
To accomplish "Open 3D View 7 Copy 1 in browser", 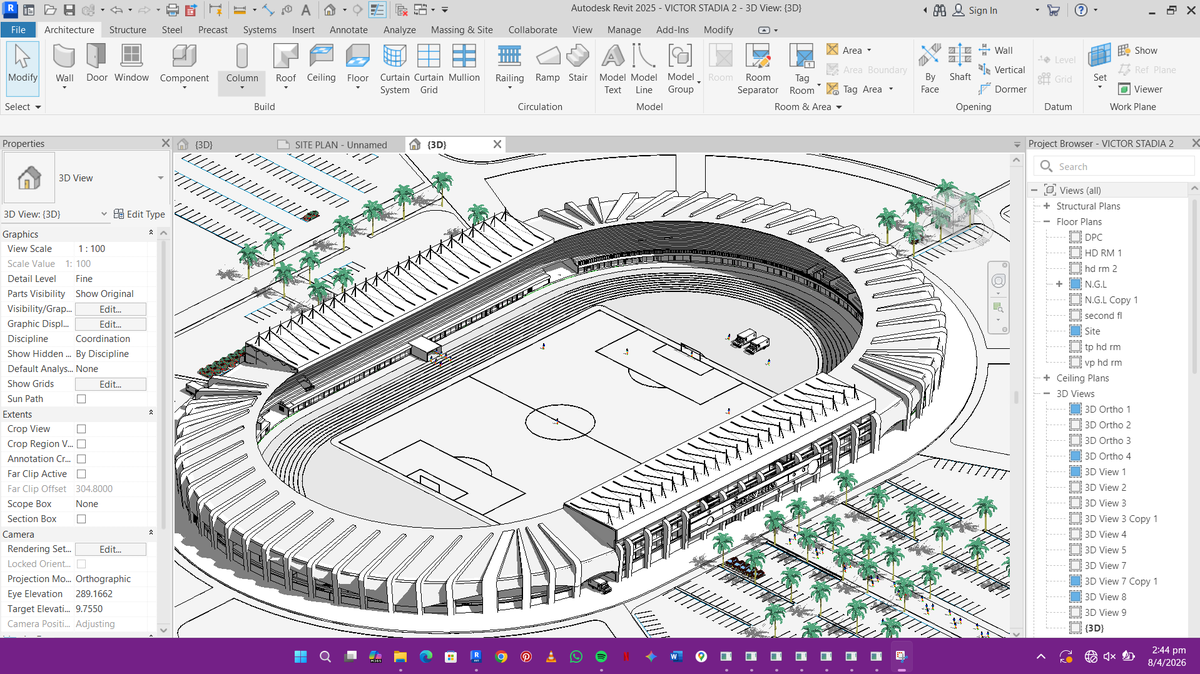I will click(1120, 581).
